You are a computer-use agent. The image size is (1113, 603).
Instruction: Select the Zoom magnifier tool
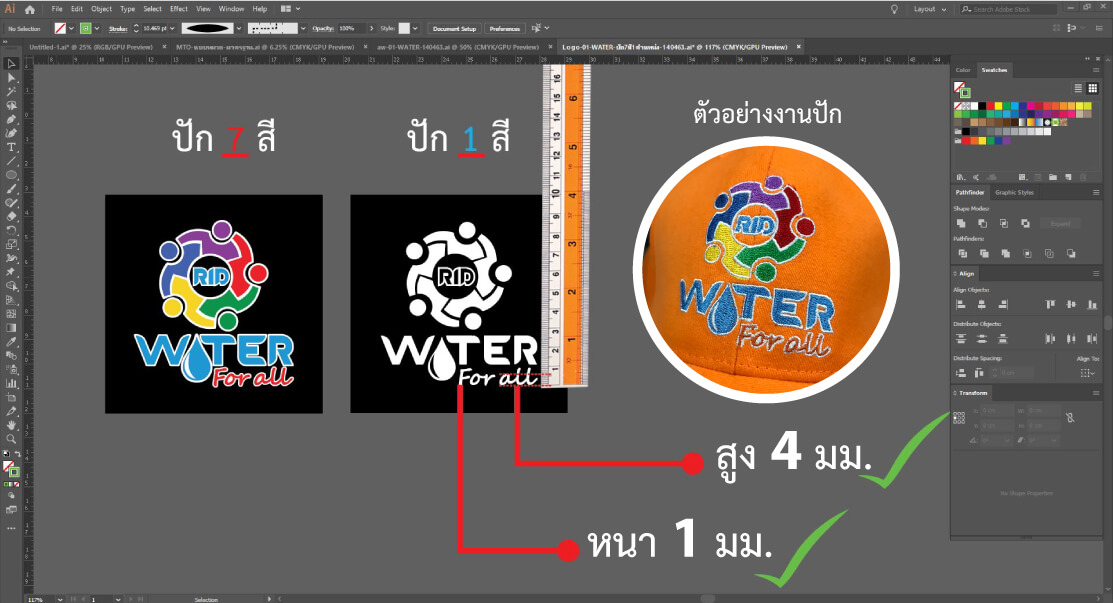[x=11, y=439]
